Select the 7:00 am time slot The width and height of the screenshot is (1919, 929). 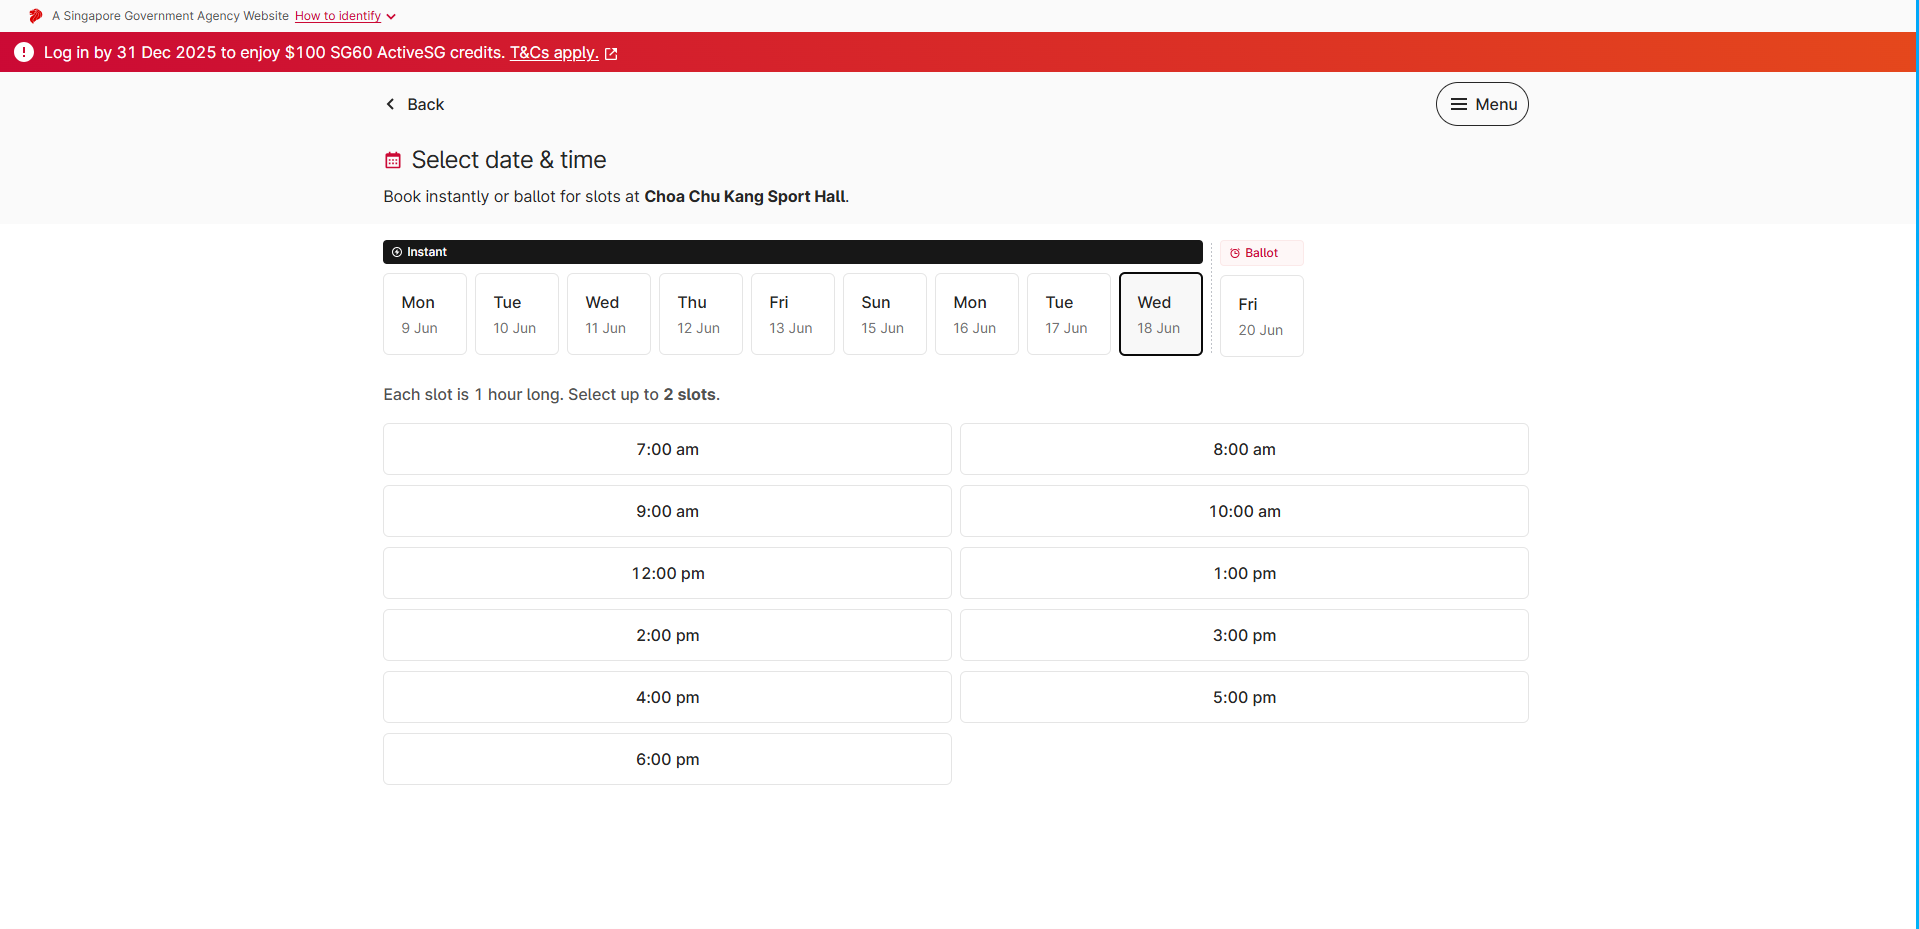(x=667, y=449)
